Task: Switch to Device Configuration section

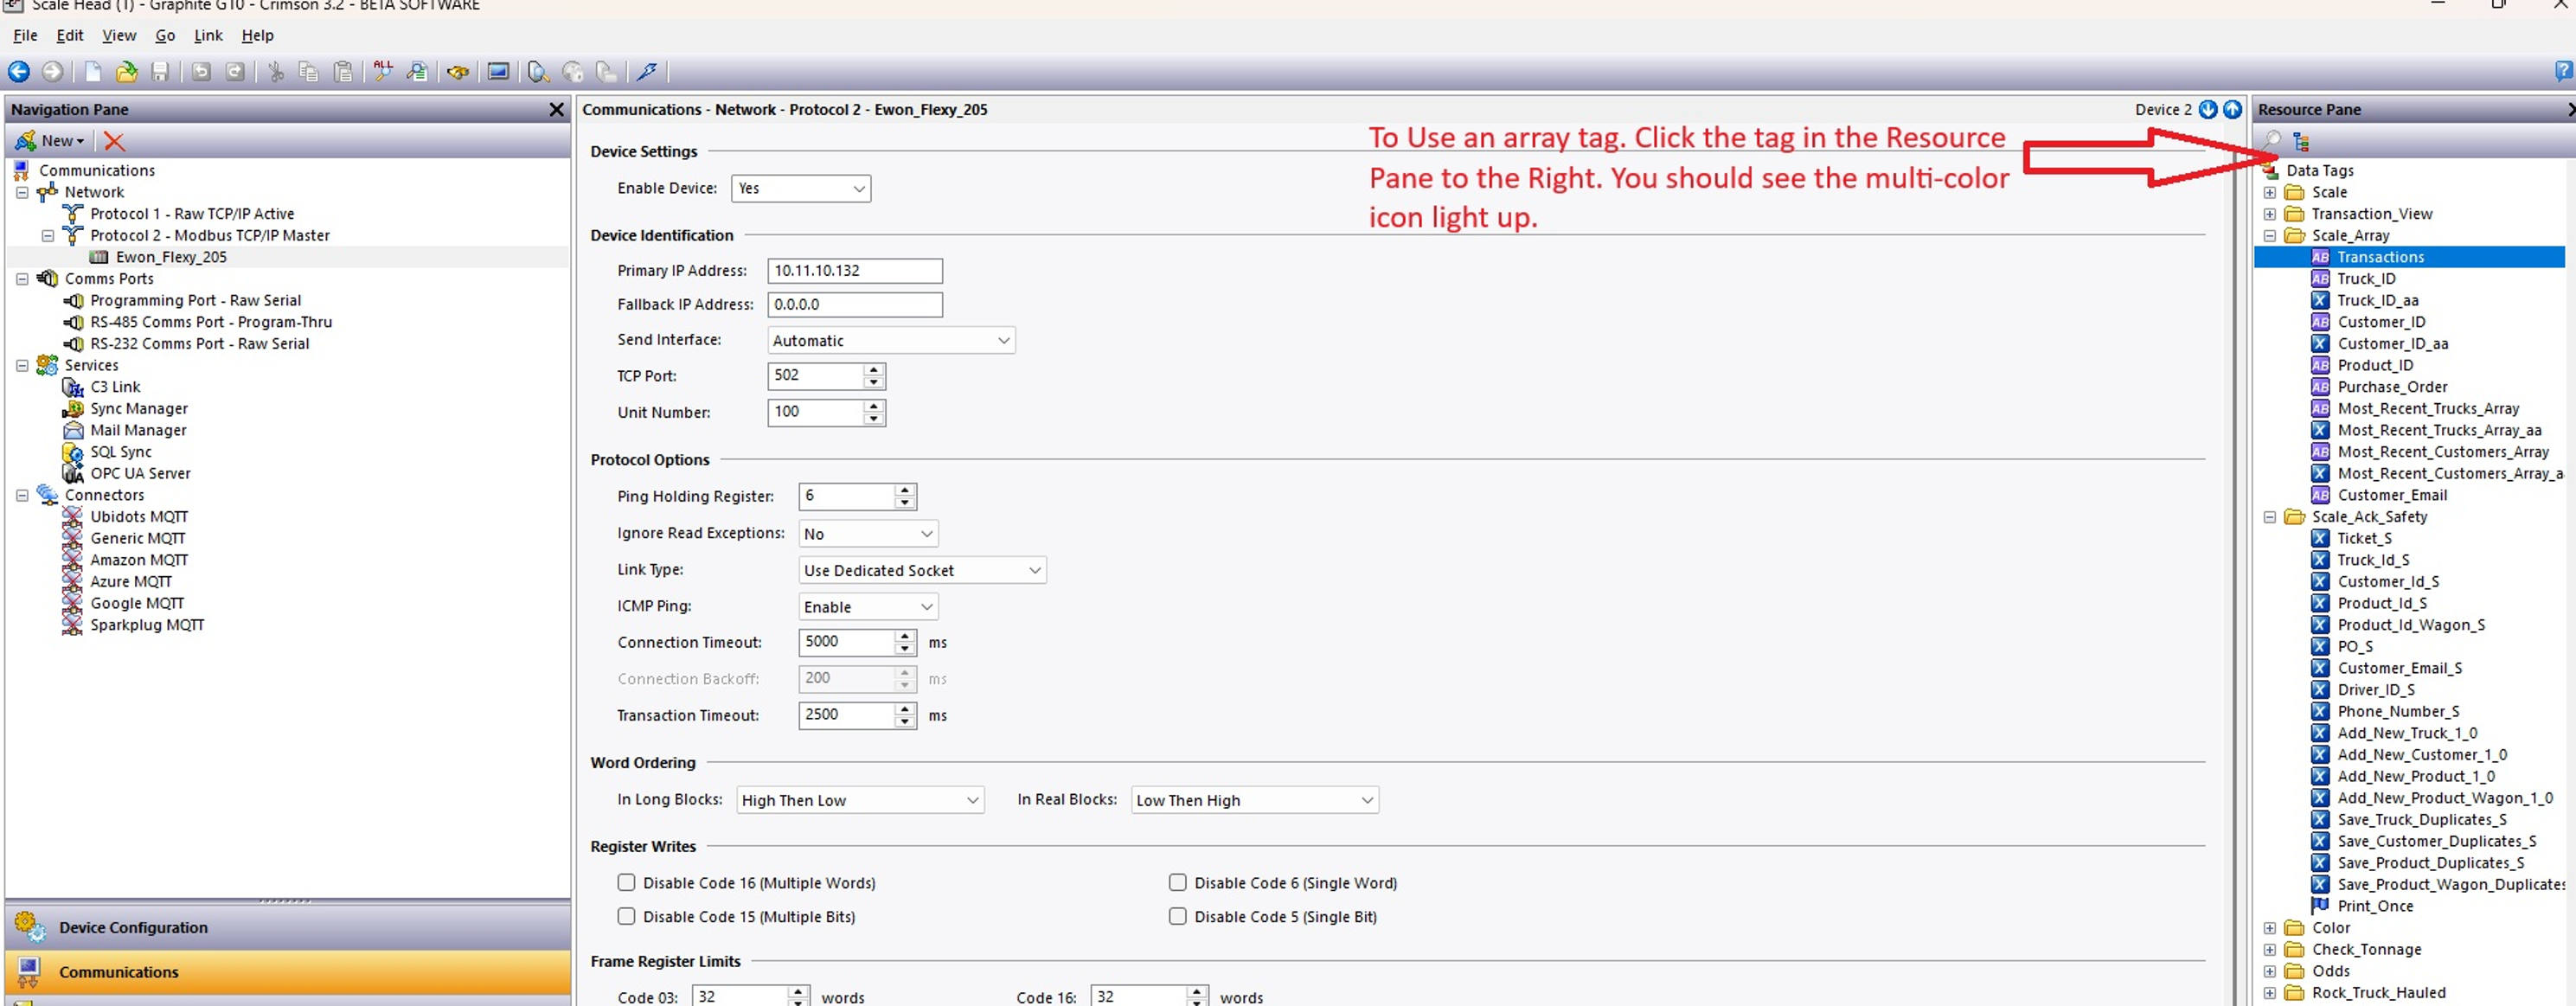Action: (x=288, y=927)
